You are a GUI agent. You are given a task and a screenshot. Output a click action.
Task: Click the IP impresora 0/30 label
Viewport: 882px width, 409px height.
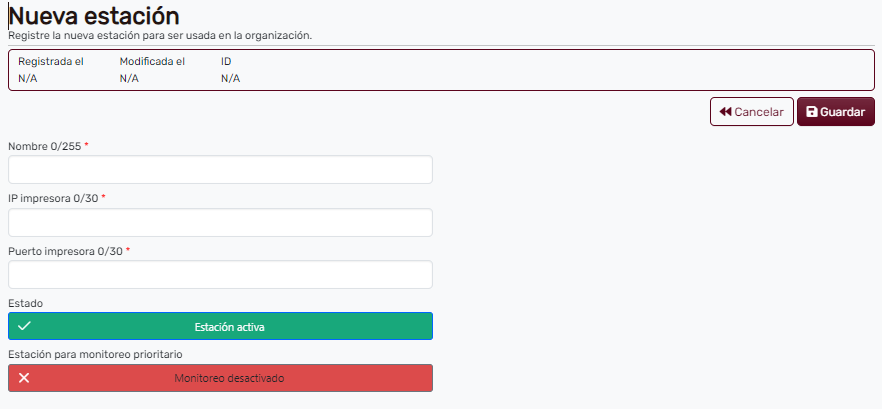point(54,198)
